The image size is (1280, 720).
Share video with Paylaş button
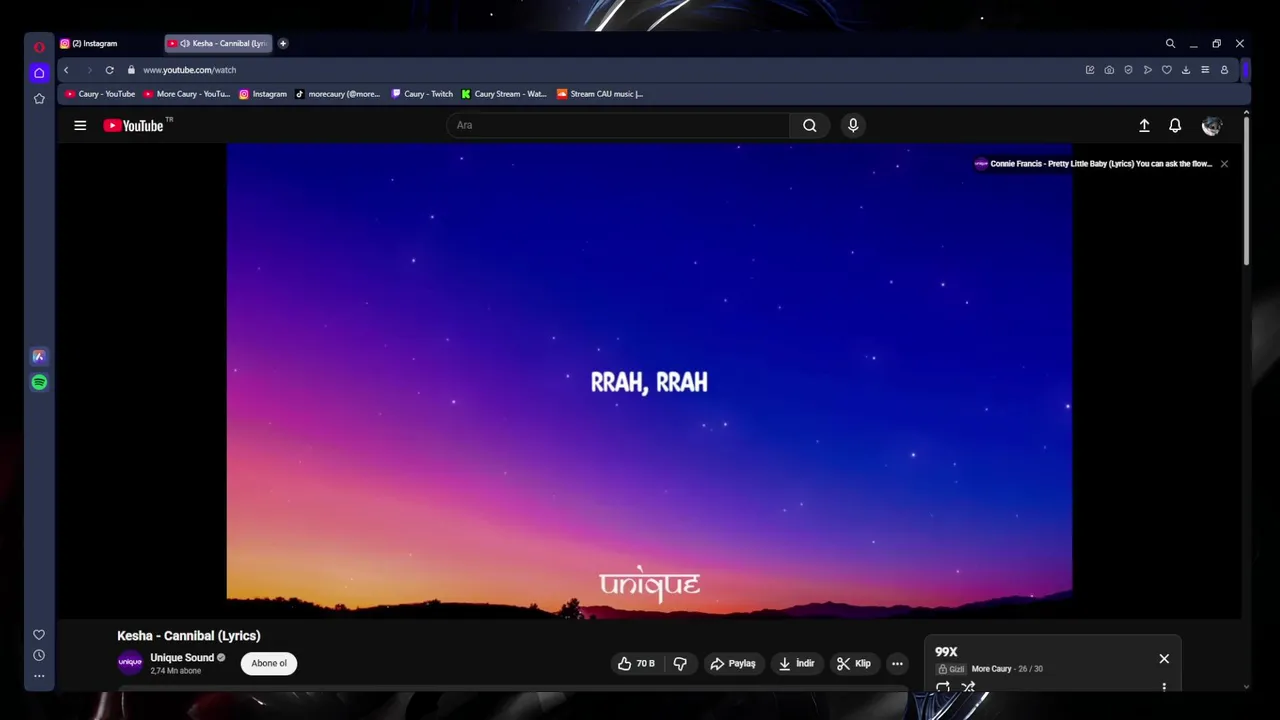click(x=733, y=663)
